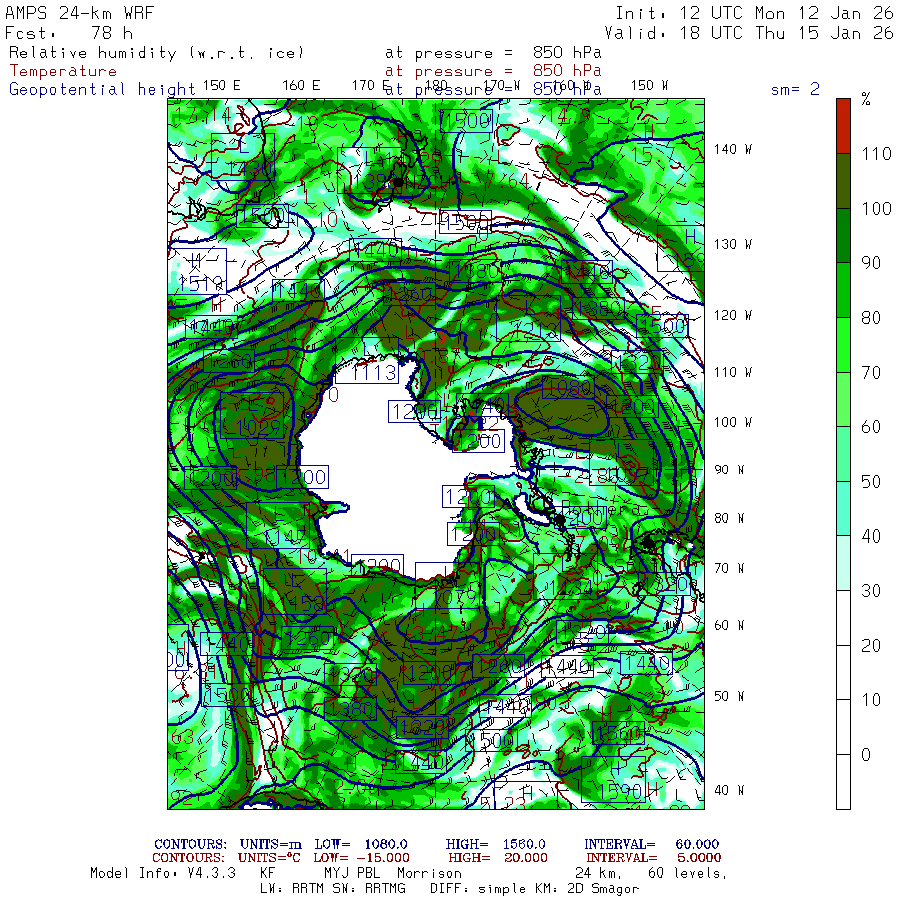900x900 pixels.
Task: Click the 'Init: 12 UTC Mon 12 Jan 26' line
Action: pos(754,13)
